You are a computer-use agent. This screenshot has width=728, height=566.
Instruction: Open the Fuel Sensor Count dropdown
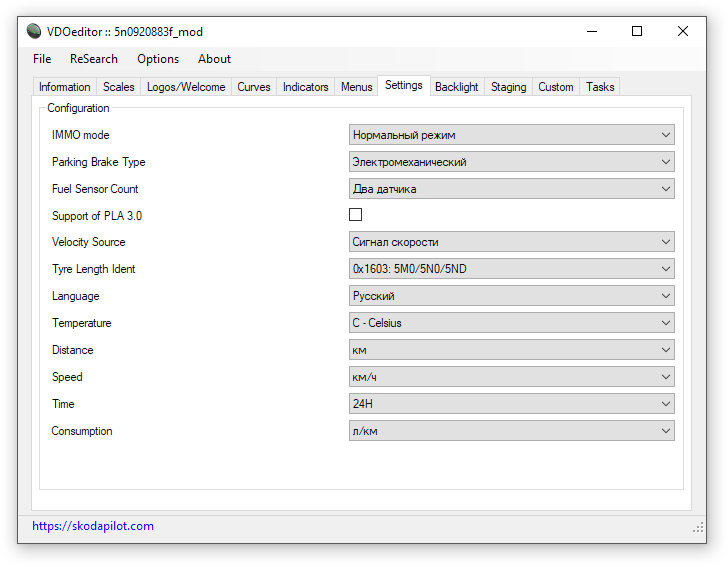coord(512,189)
